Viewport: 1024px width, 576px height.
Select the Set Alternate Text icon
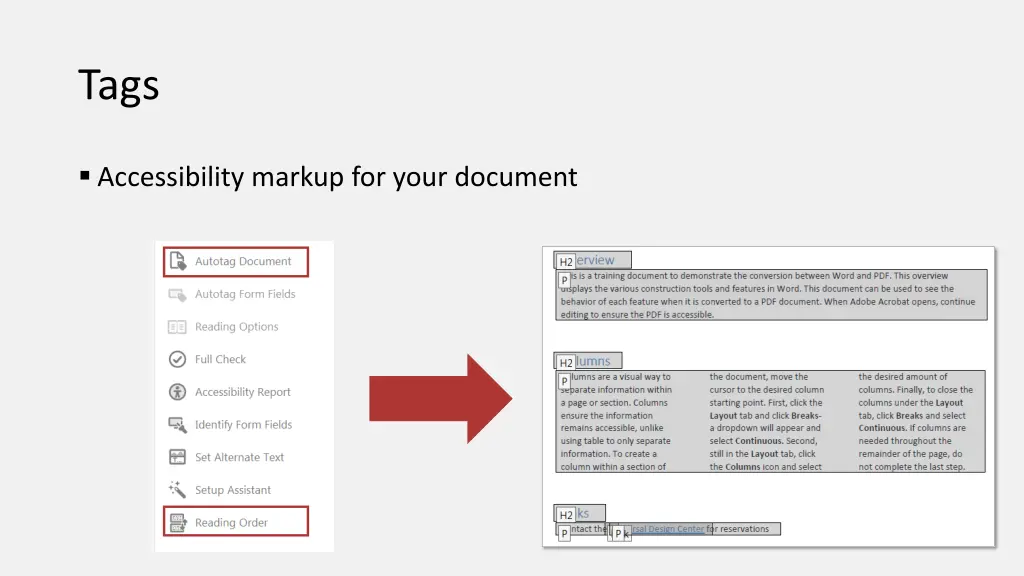(x=177, y=457)
